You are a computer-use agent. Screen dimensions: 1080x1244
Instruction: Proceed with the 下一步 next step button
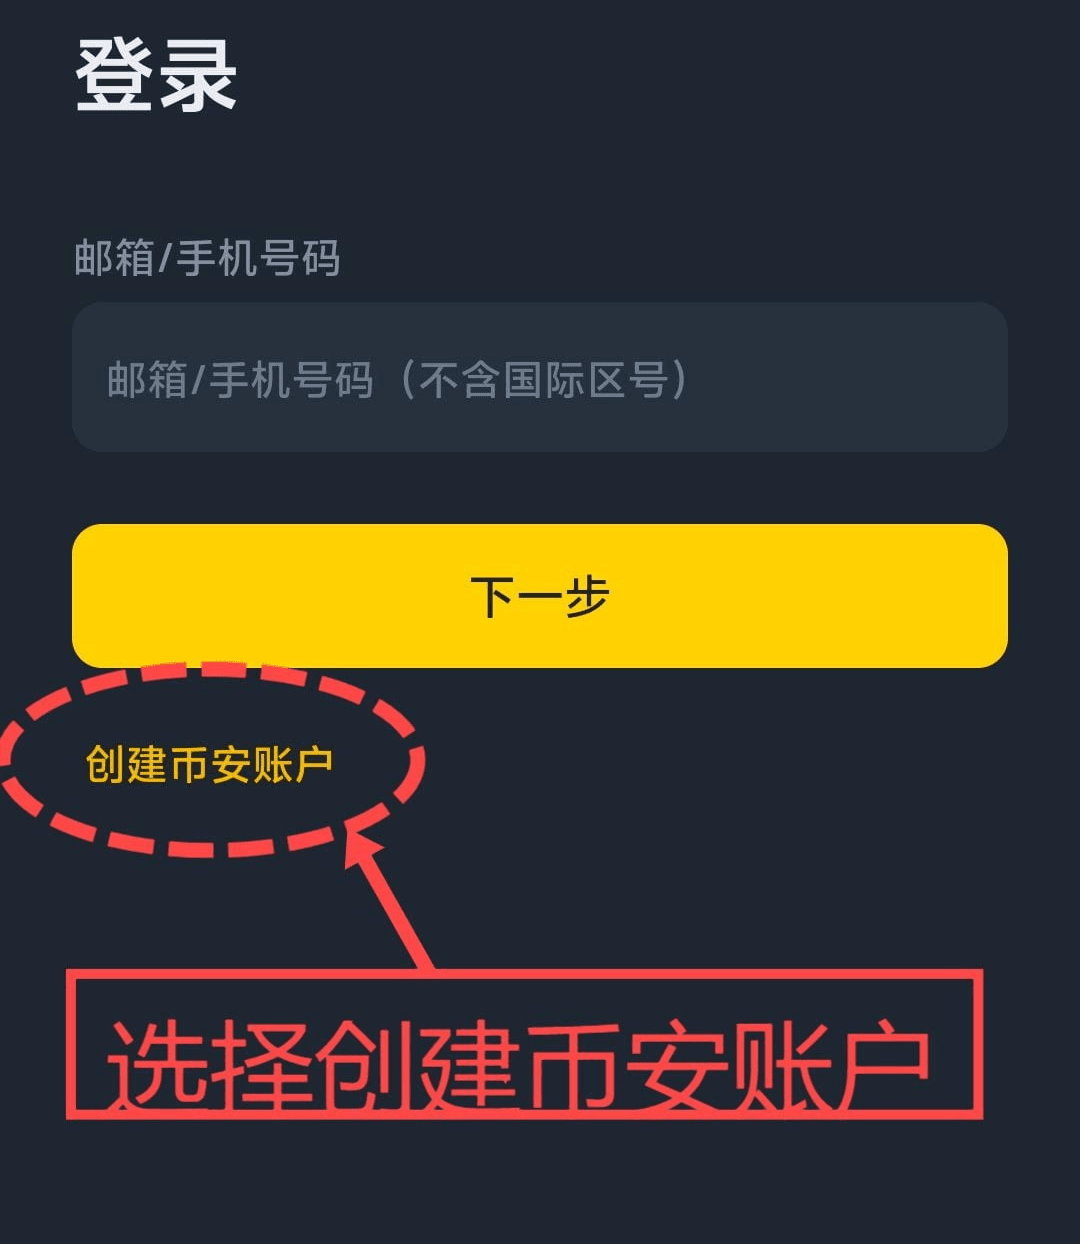[540, 596]
